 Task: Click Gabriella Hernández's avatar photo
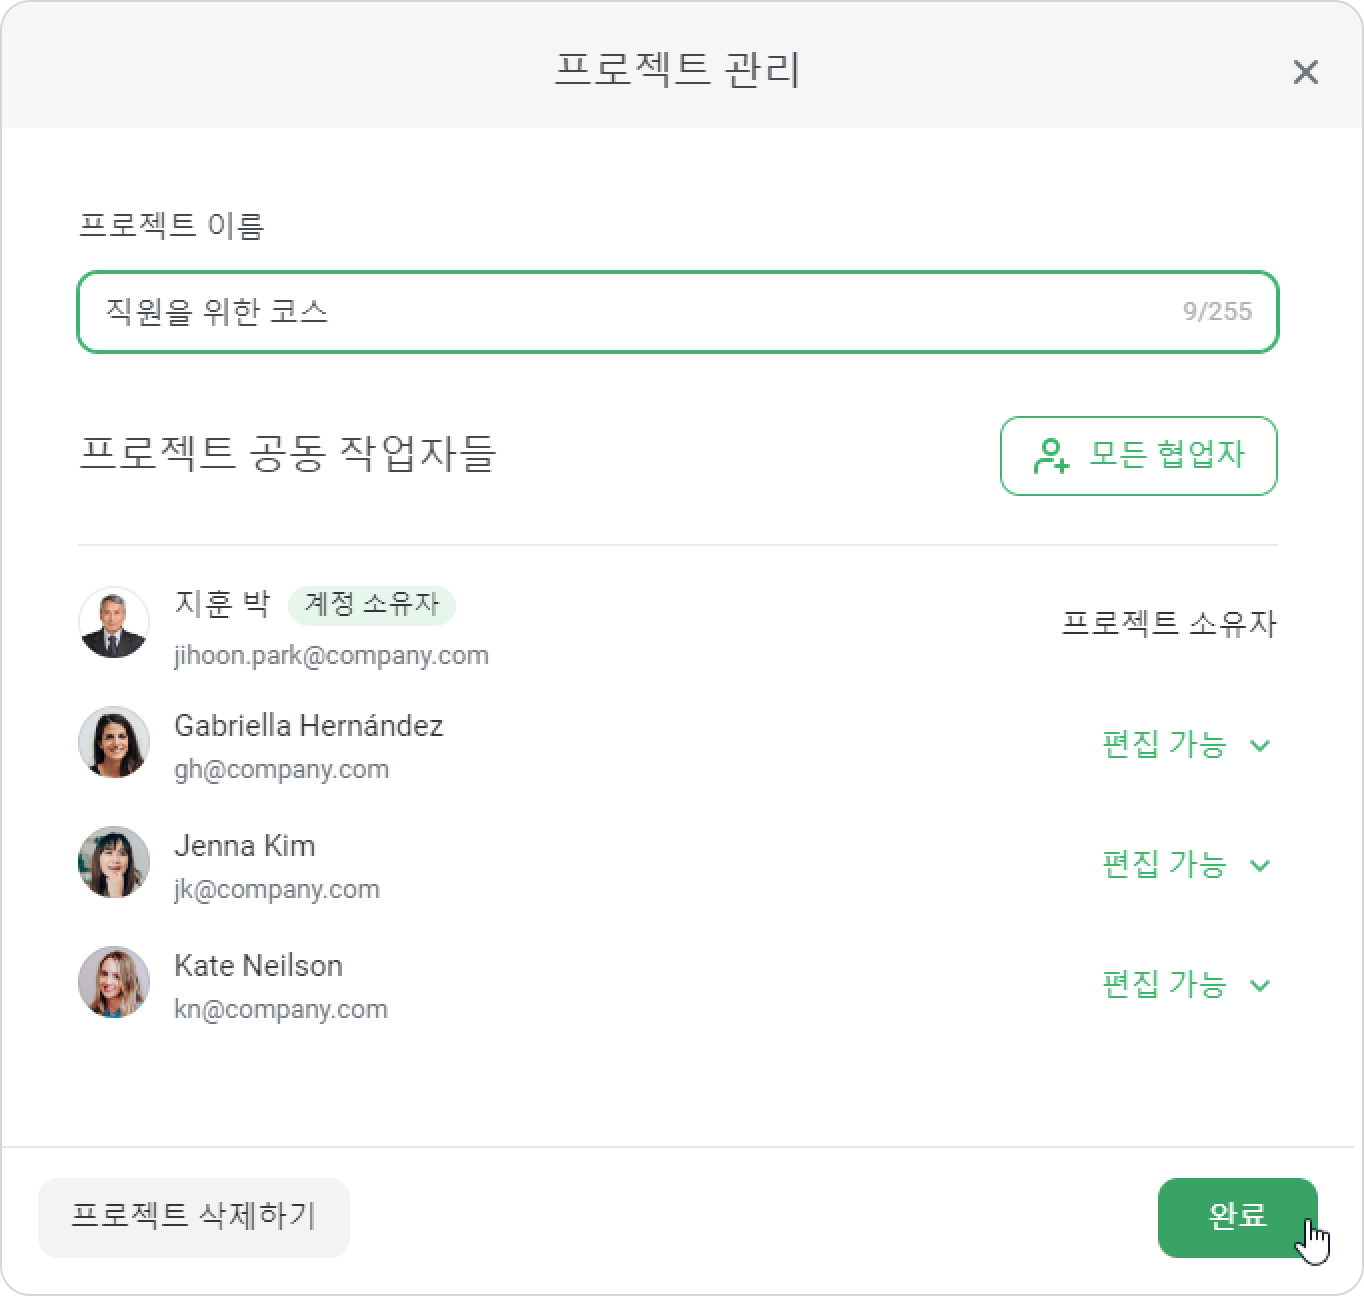click(x=114, y=742)
